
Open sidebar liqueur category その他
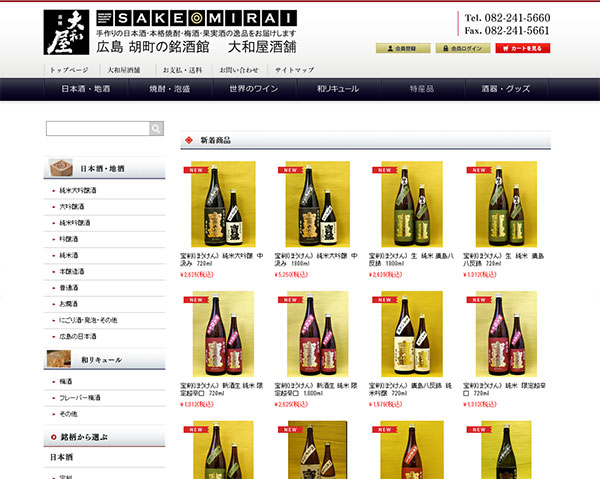pos(68,414)
